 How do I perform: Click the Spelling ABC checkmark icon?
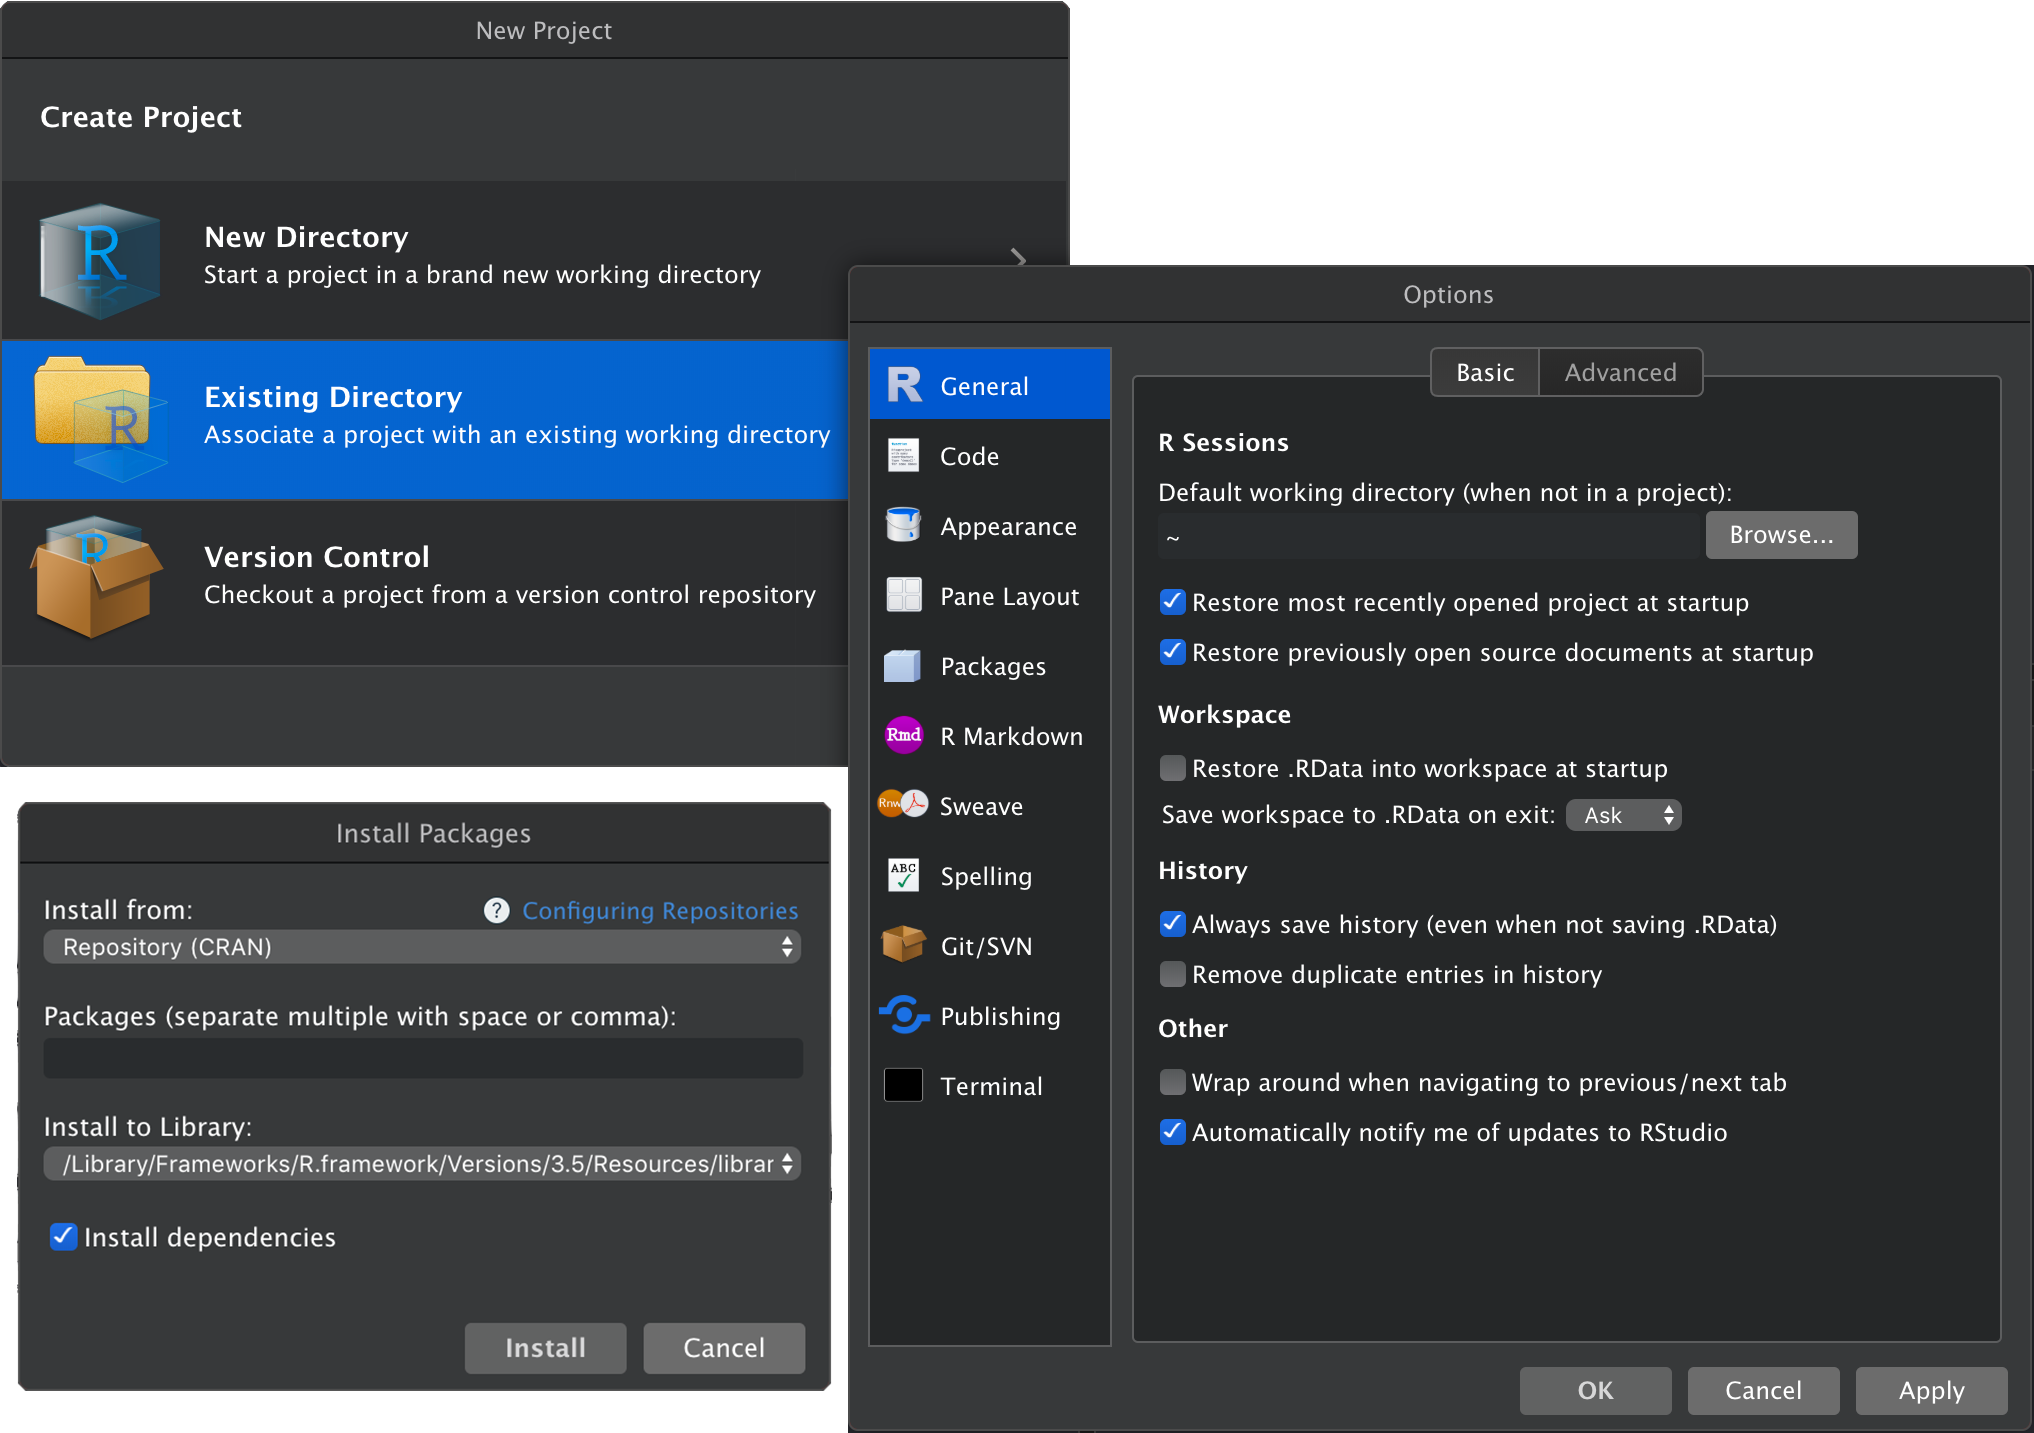(x=904, y=875)
